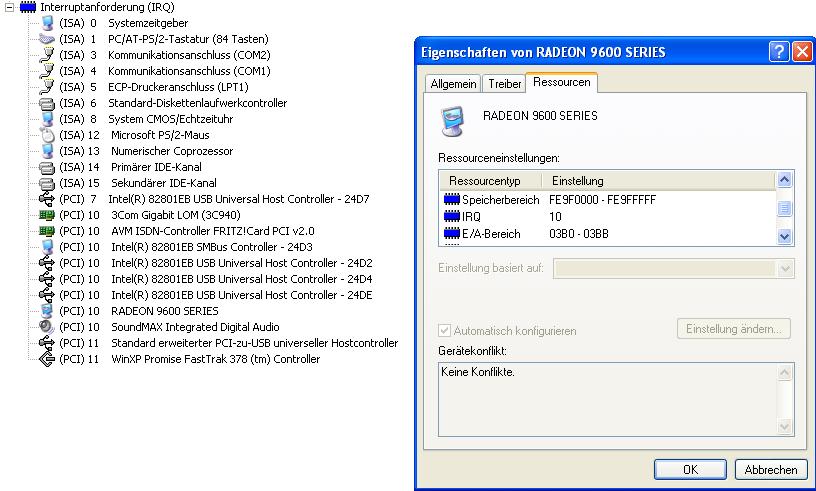
Task: Click the USB icon for controller 24D2
Action: coord(47,263)
